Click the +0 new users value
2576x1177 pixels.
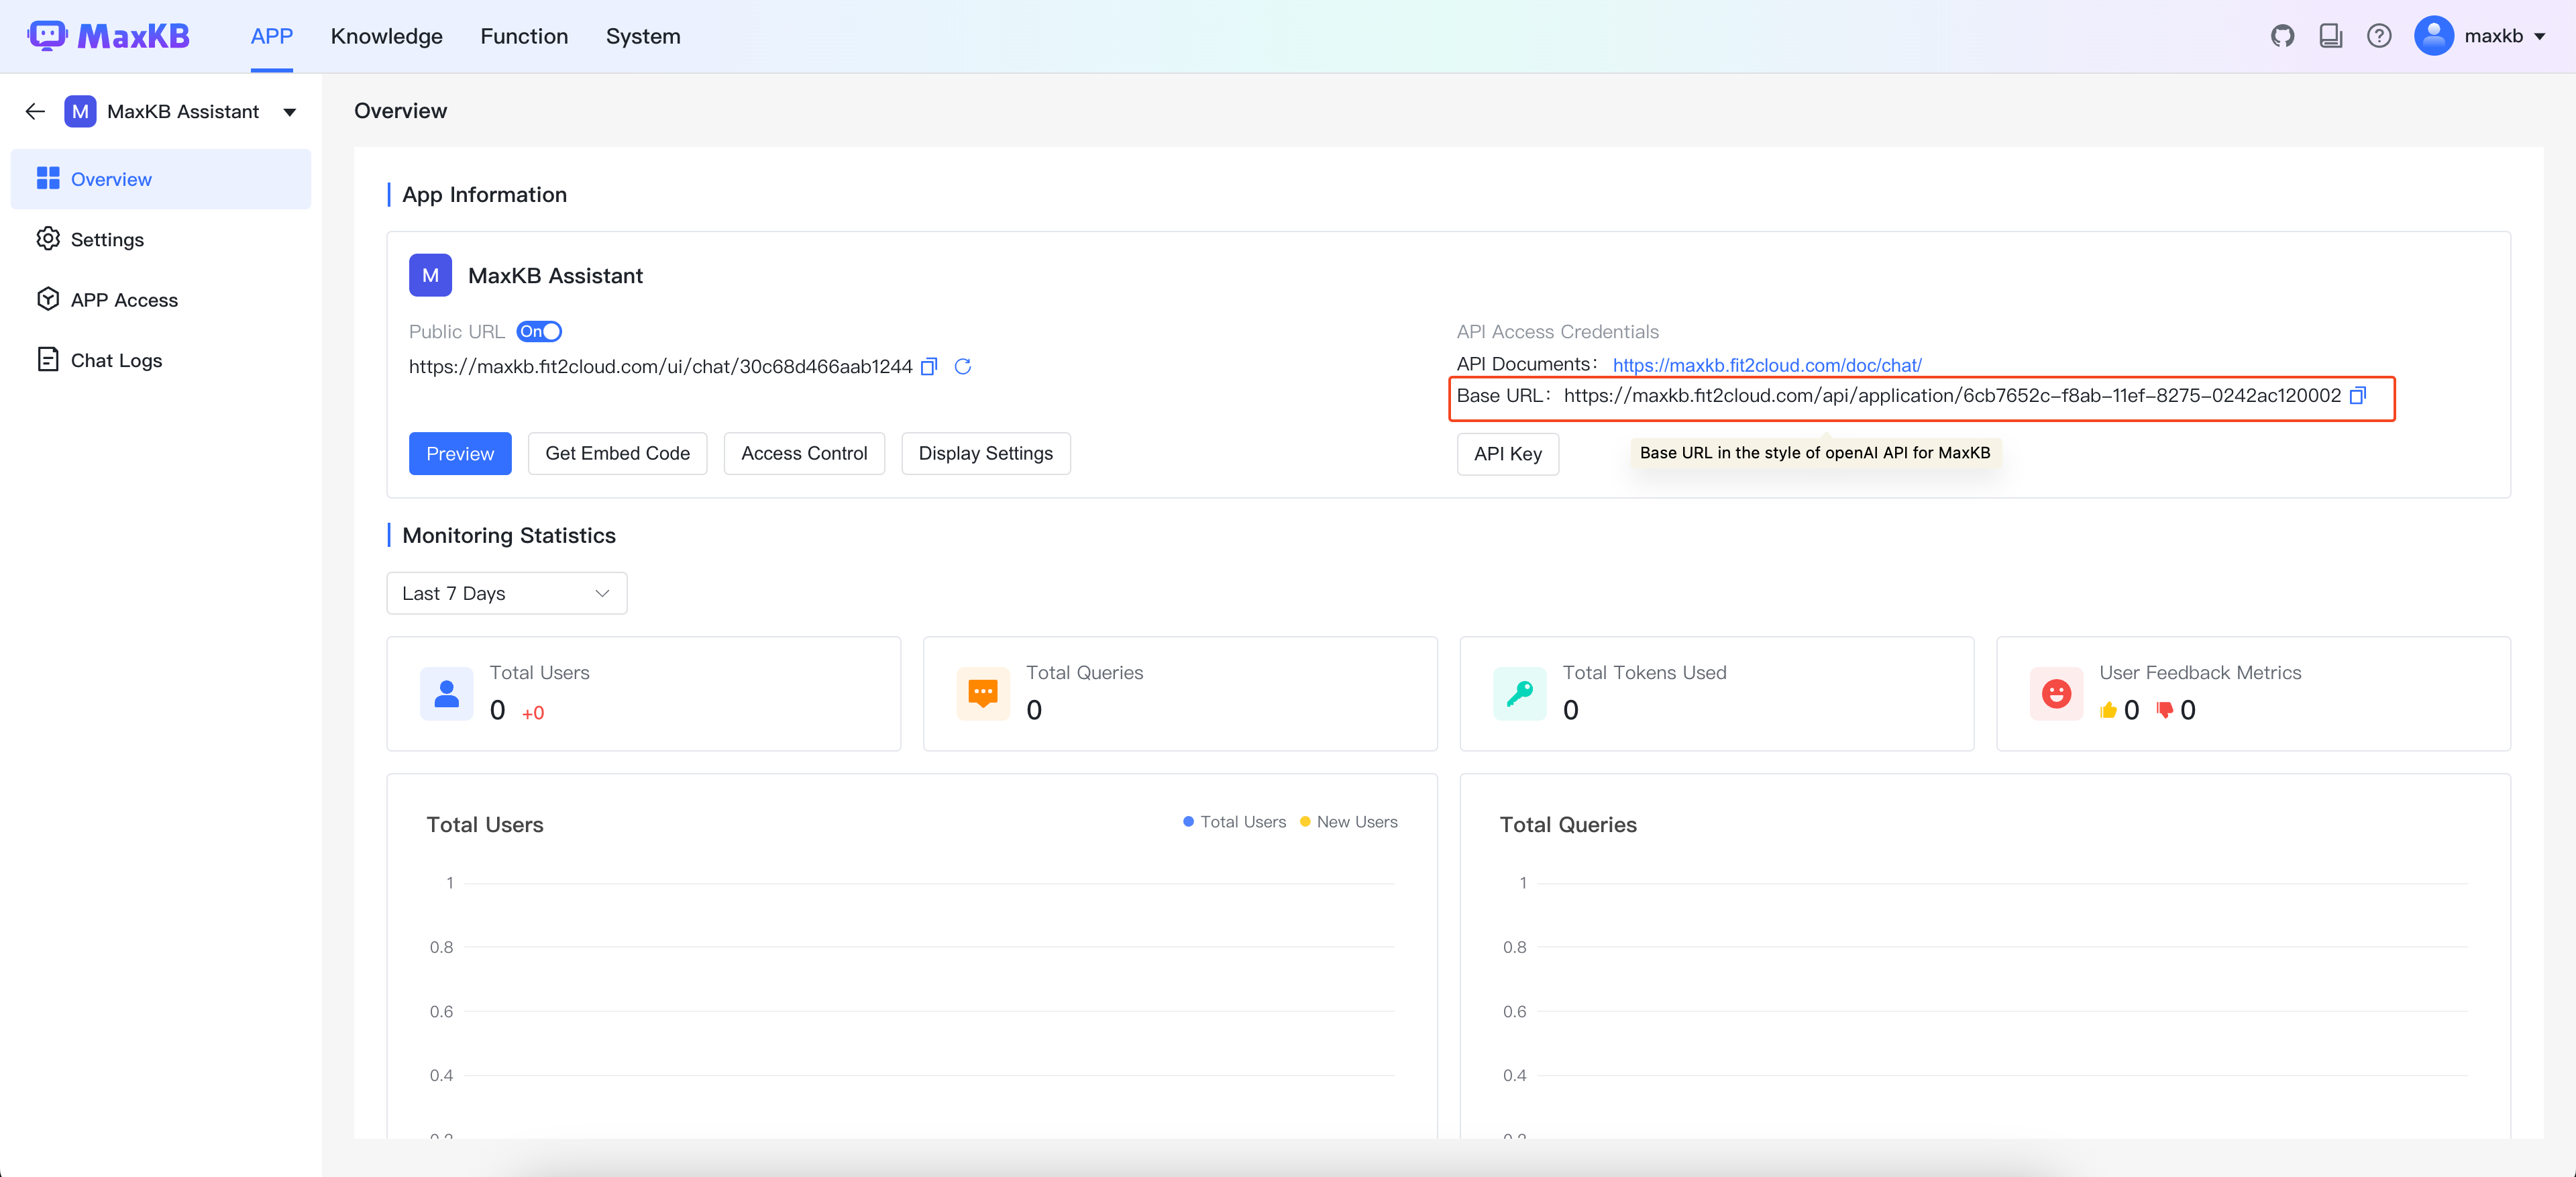(x=533, y=713)
